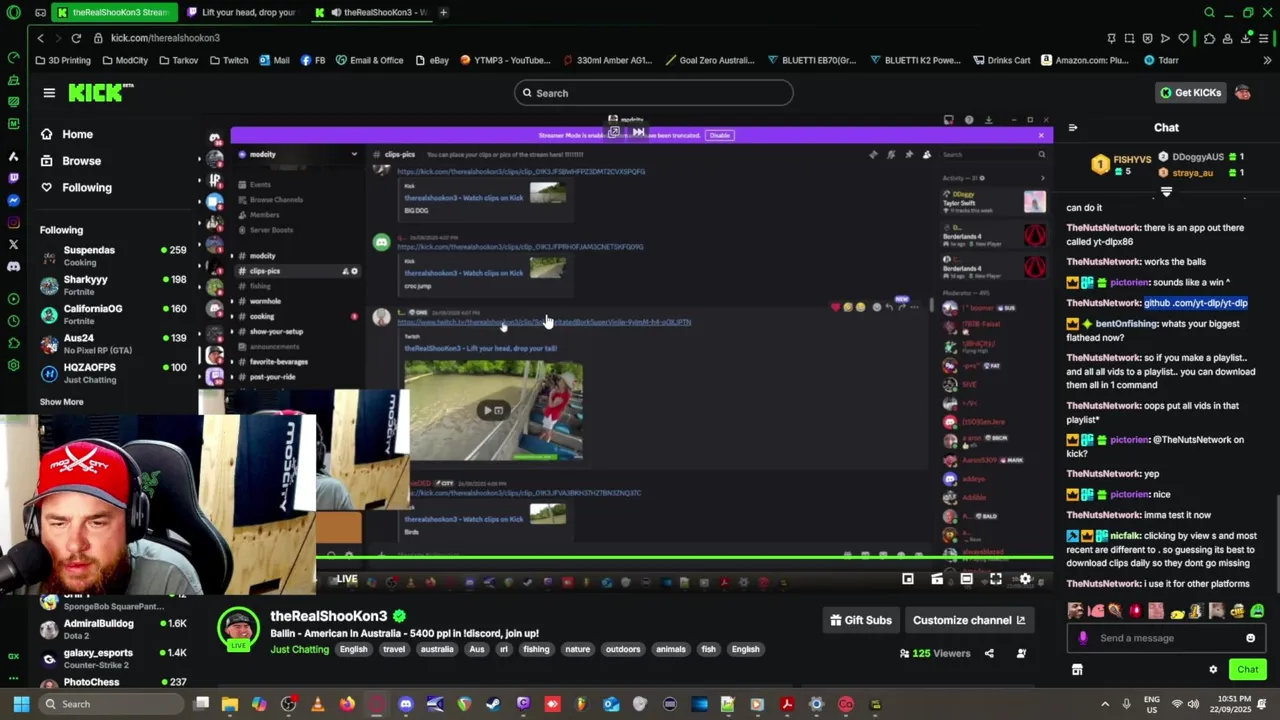1280x720 pixels.
Task: Expand the Show More following list
Action: click(x=61, y=402)
